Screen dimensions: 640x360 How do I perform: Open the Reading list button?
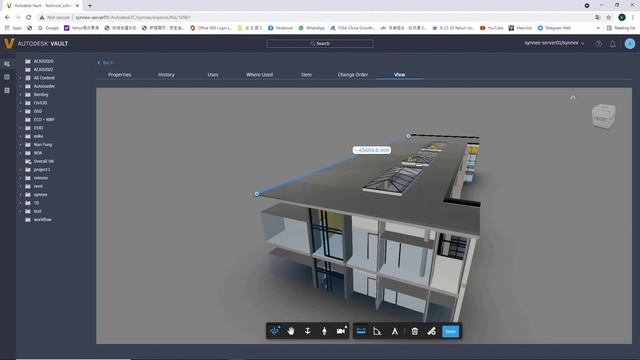click(621, 28)
